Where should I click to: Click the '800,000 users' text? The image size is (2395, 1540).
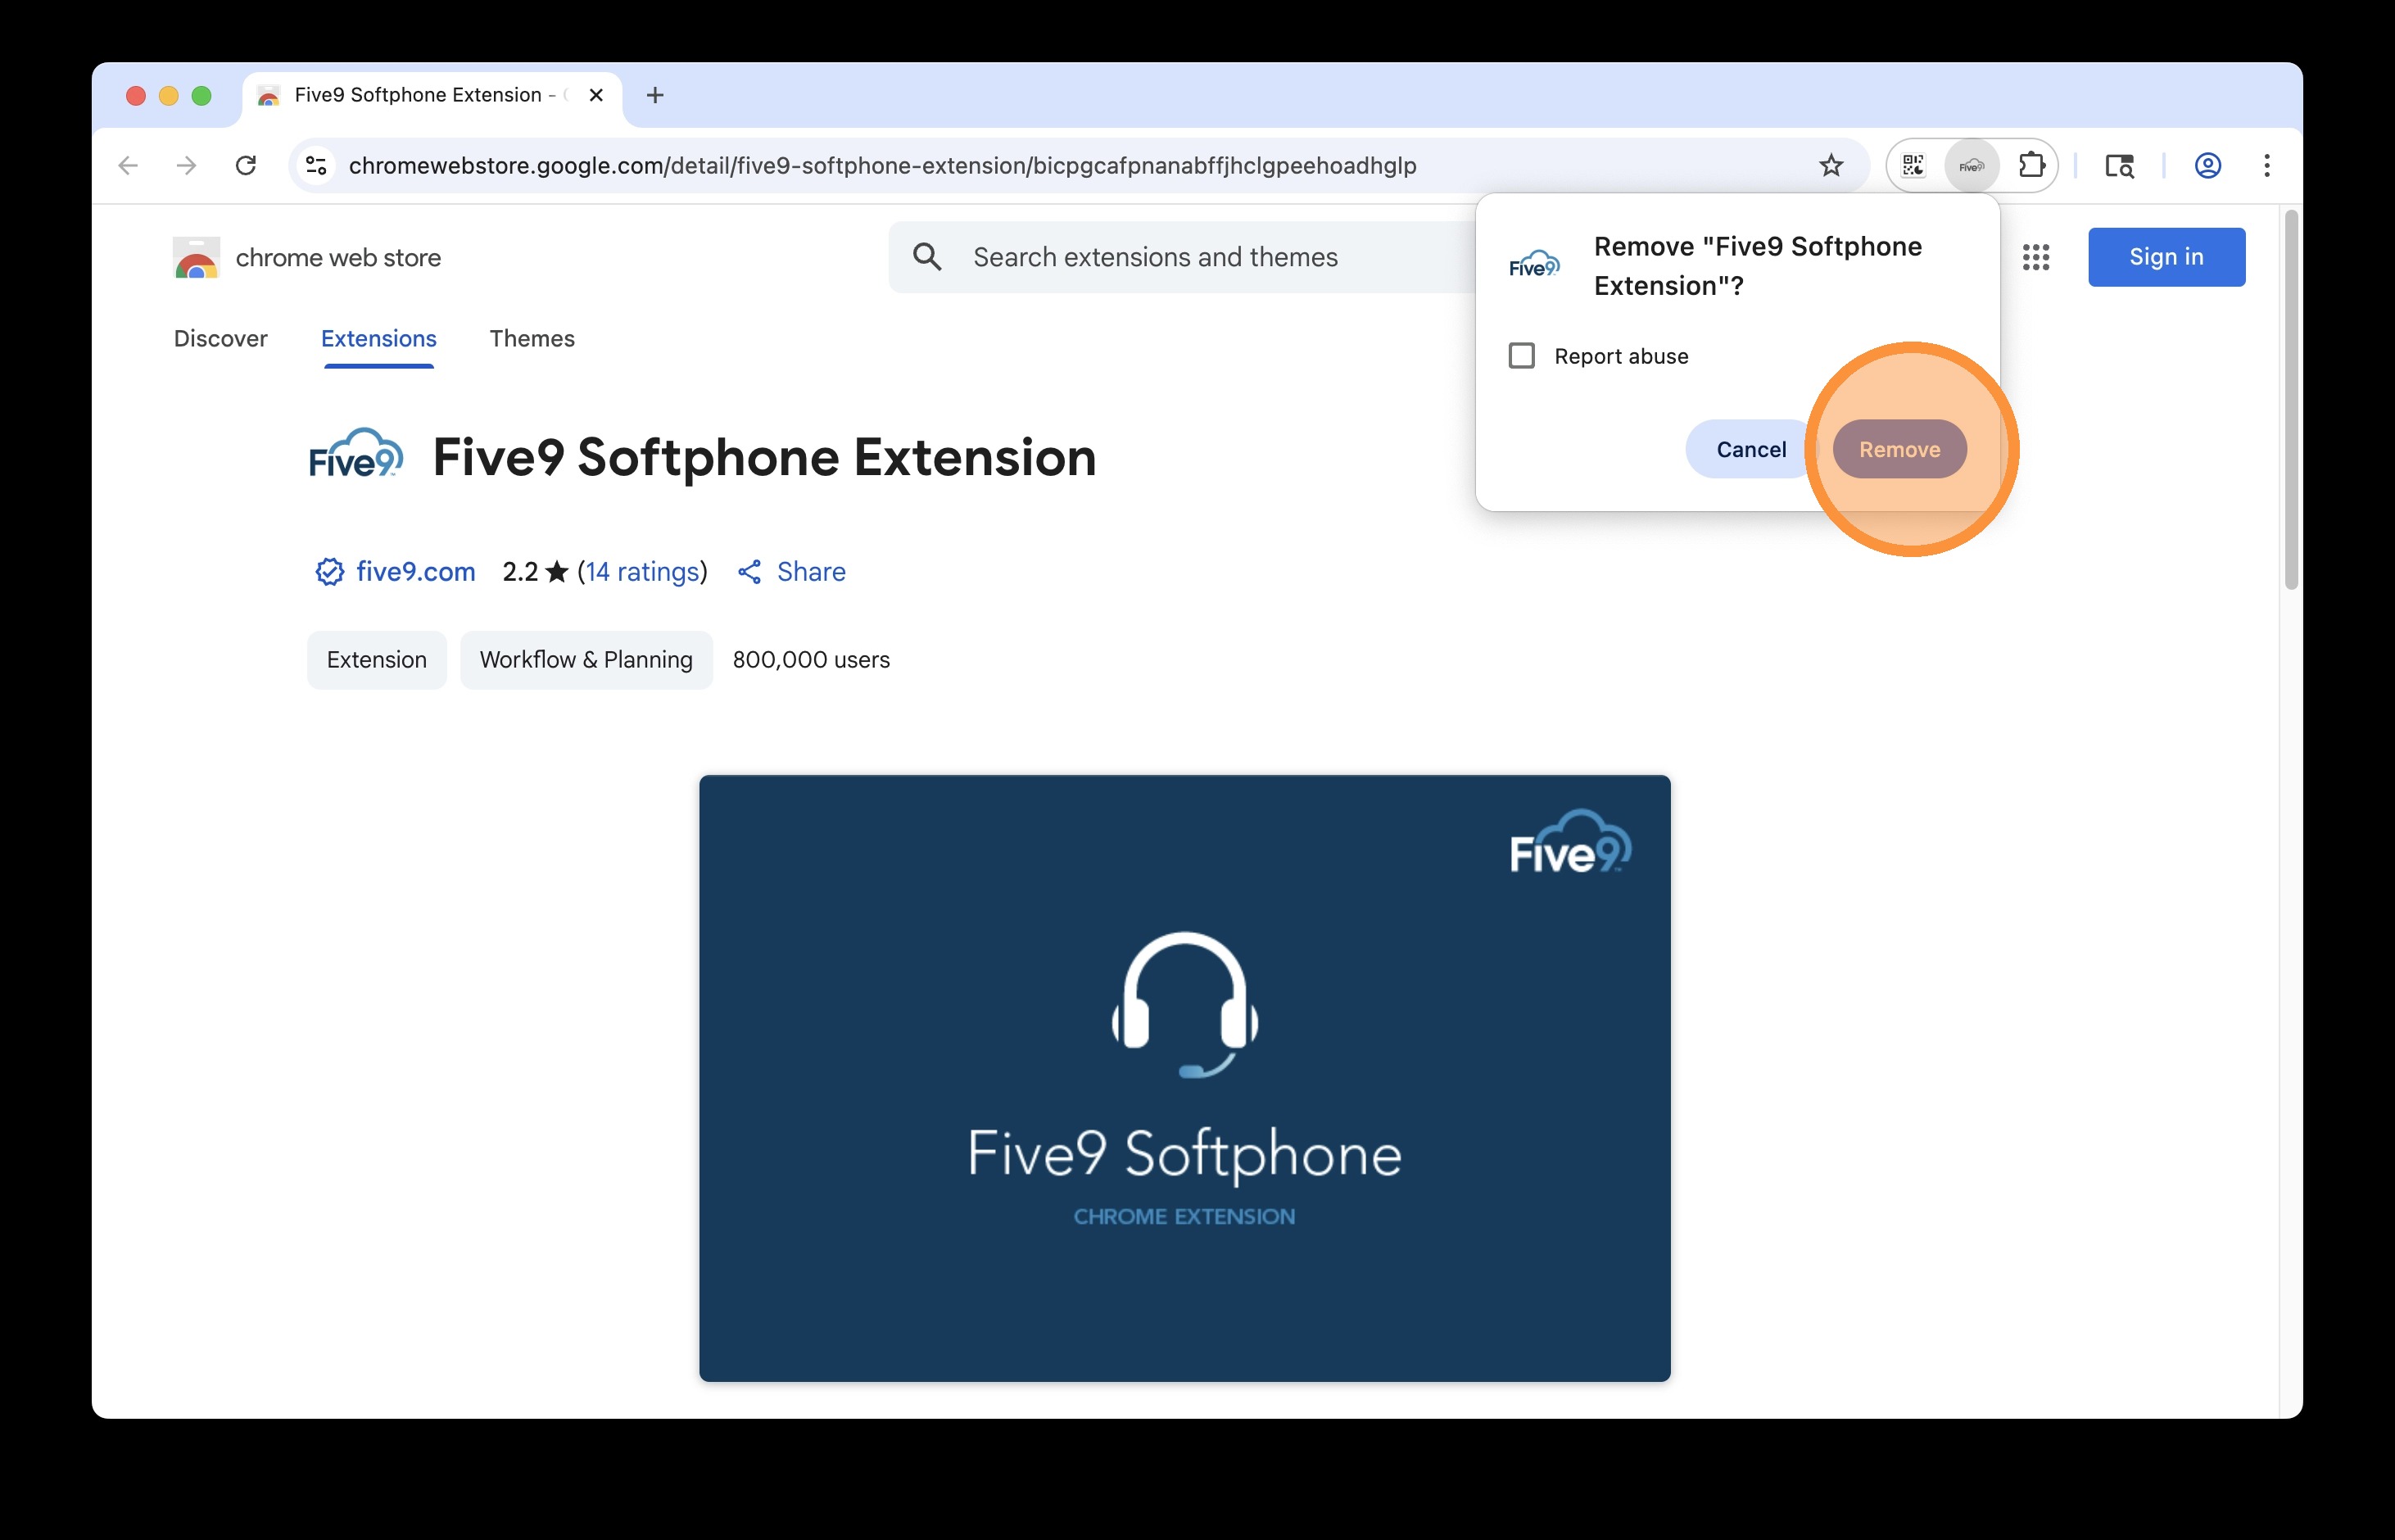pos(811,660)
